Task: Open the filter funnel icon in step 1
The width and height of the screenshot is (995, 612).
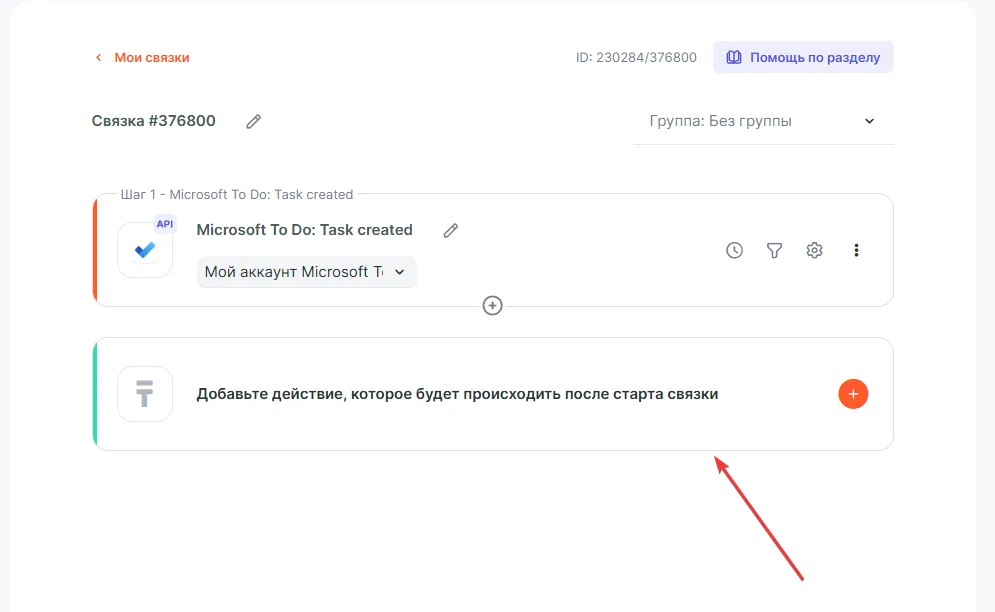Action: [x=774, y=250]
